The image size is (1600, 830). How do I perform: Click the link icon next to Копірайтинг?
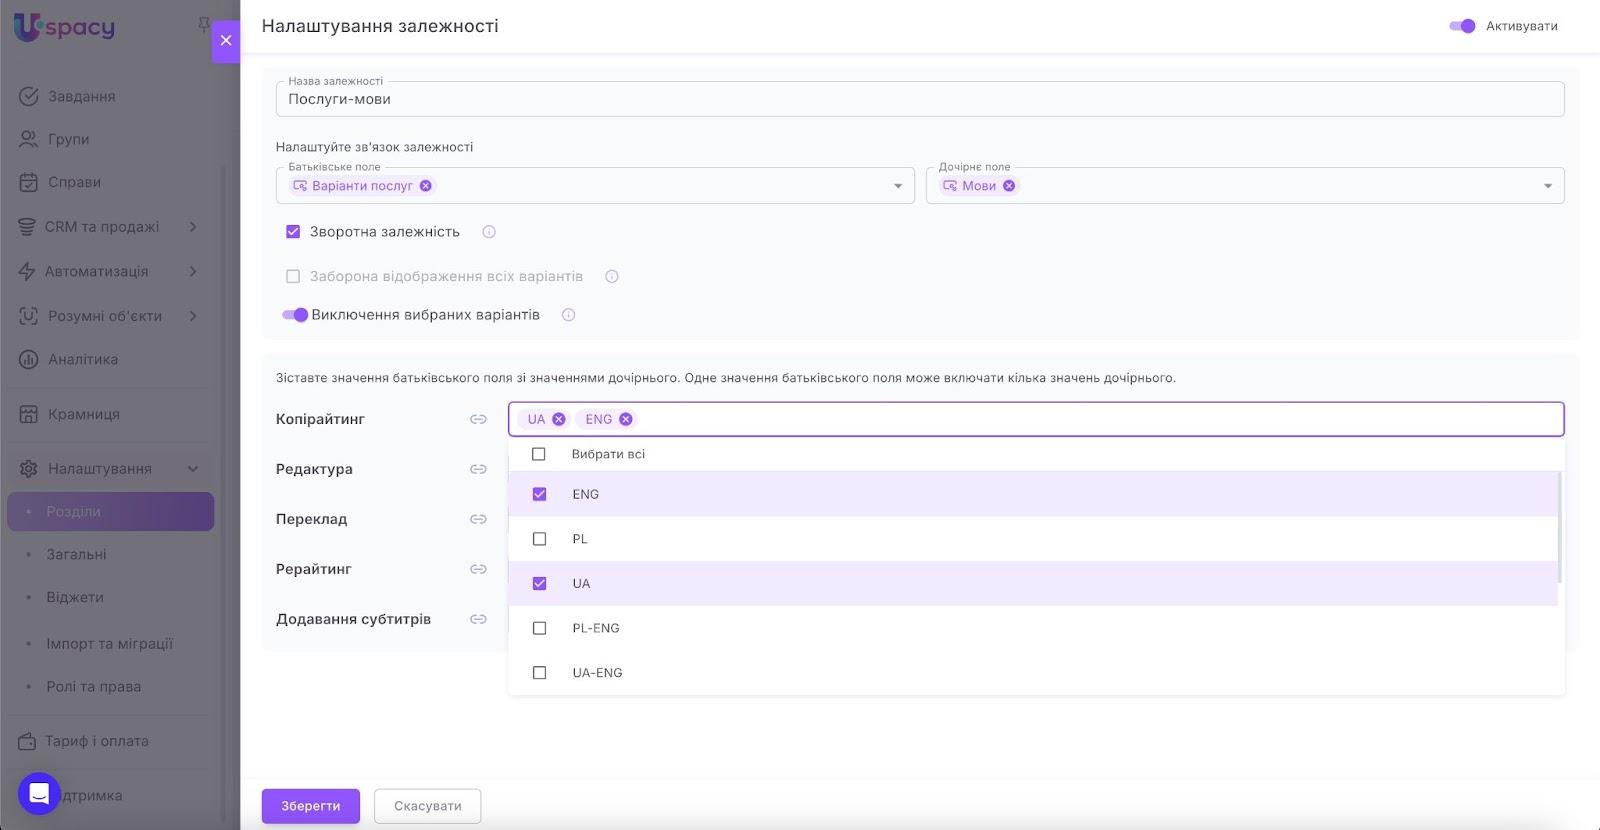(x=478, y=419)
